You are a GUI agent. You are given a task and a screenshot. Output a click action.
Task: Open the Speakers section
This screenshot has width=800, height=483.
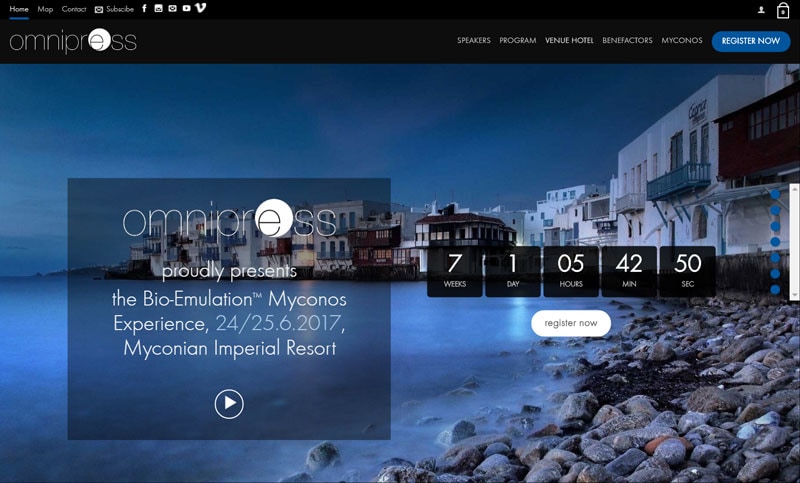coord(473,40)
